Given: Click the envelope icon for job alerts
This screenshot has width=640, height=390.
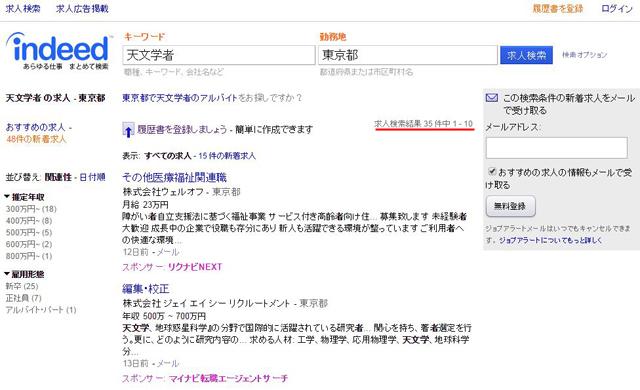Looking at the screenshot, I should coord(492,98).
